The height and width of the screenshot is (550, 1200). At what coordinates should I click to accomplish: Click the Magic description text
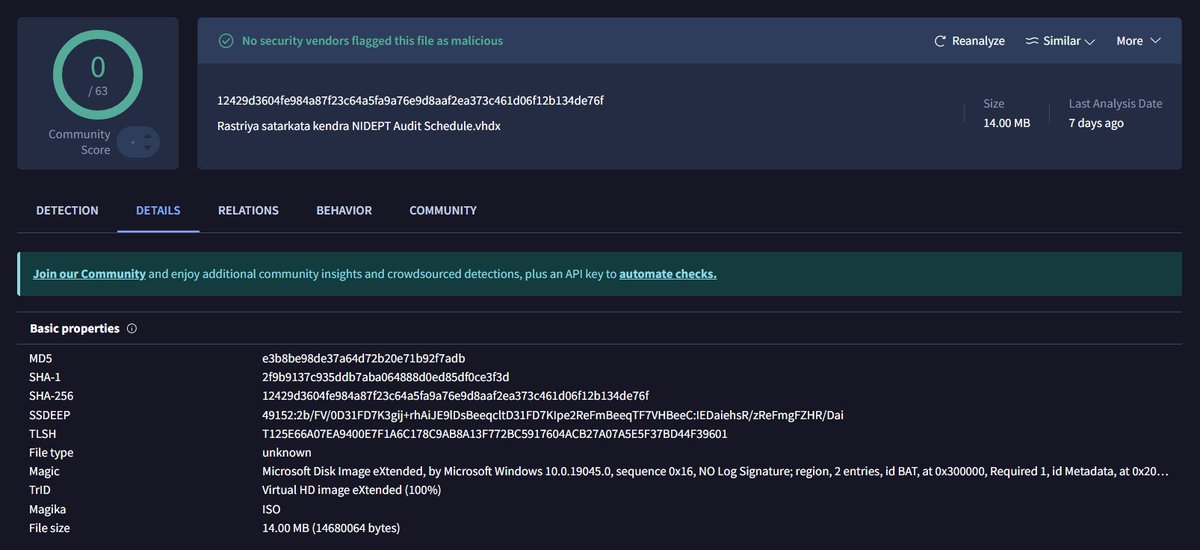715,471
